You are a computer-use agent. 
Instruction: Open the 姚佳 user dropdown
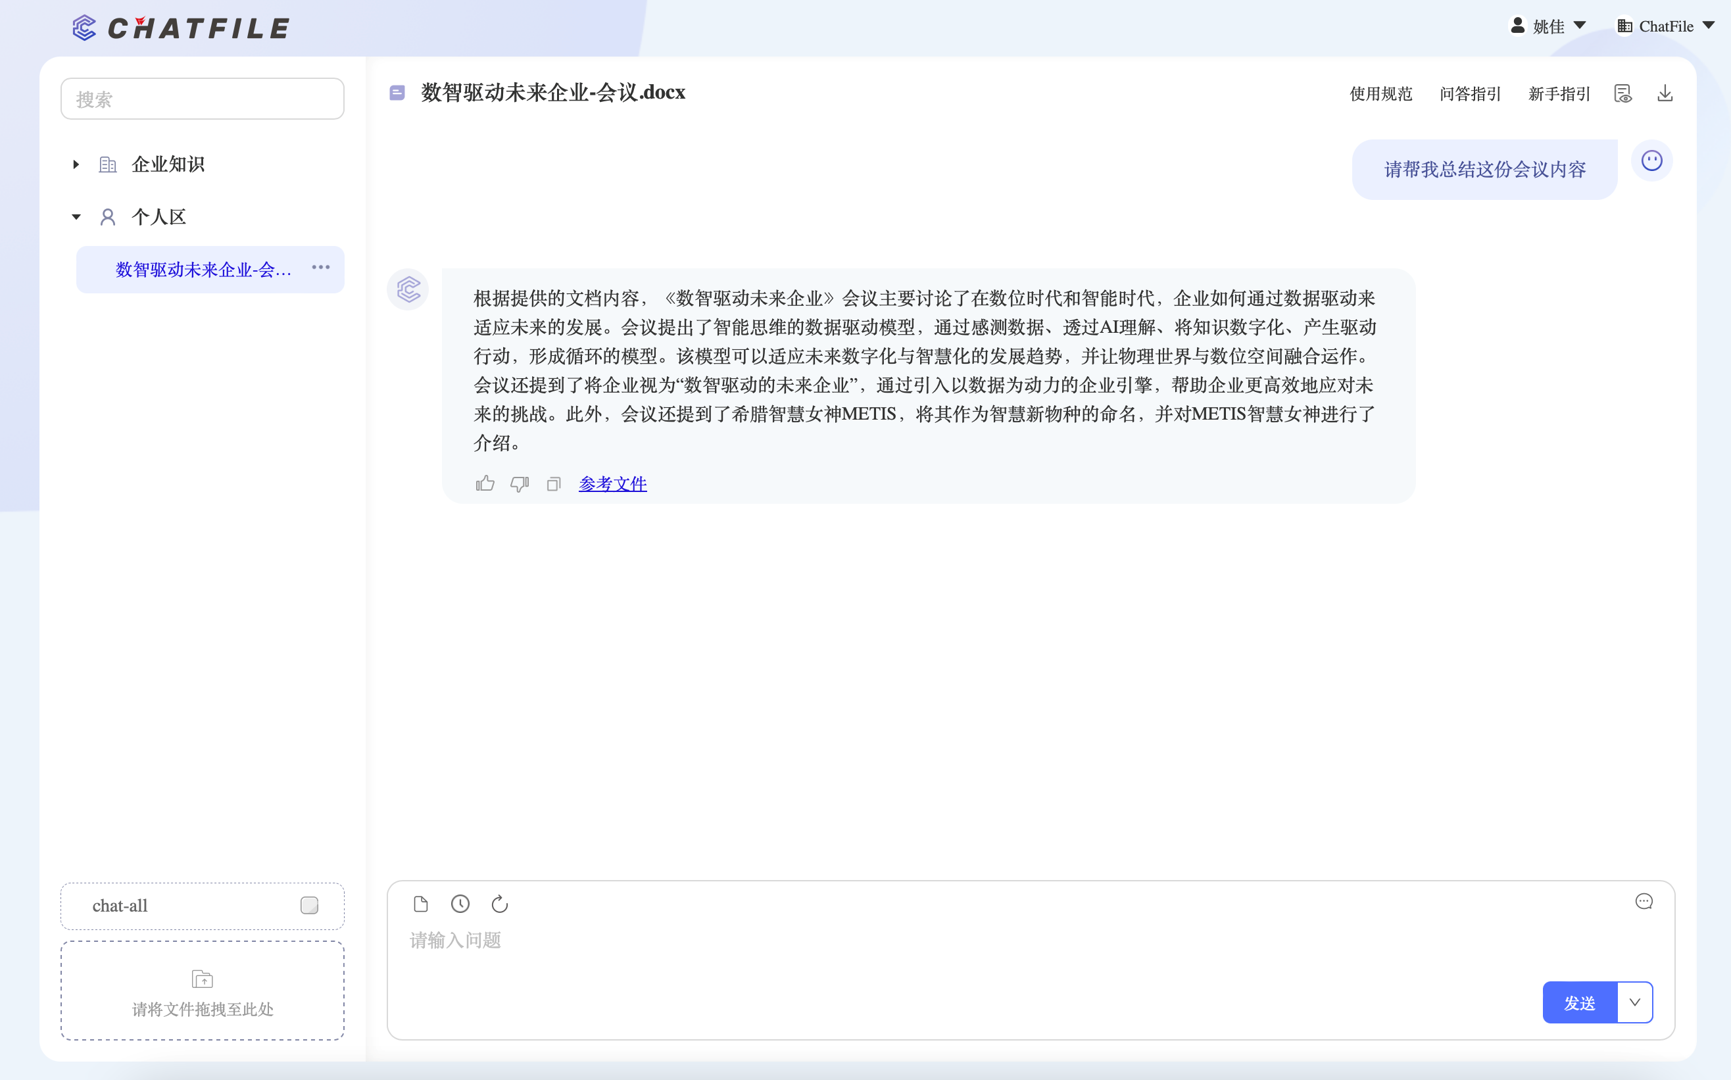(1548, 26)
